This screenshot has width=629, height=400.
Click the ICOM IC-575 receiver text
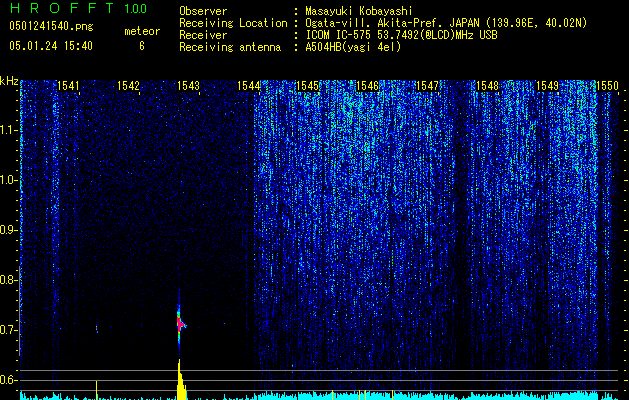coord(401,35)
